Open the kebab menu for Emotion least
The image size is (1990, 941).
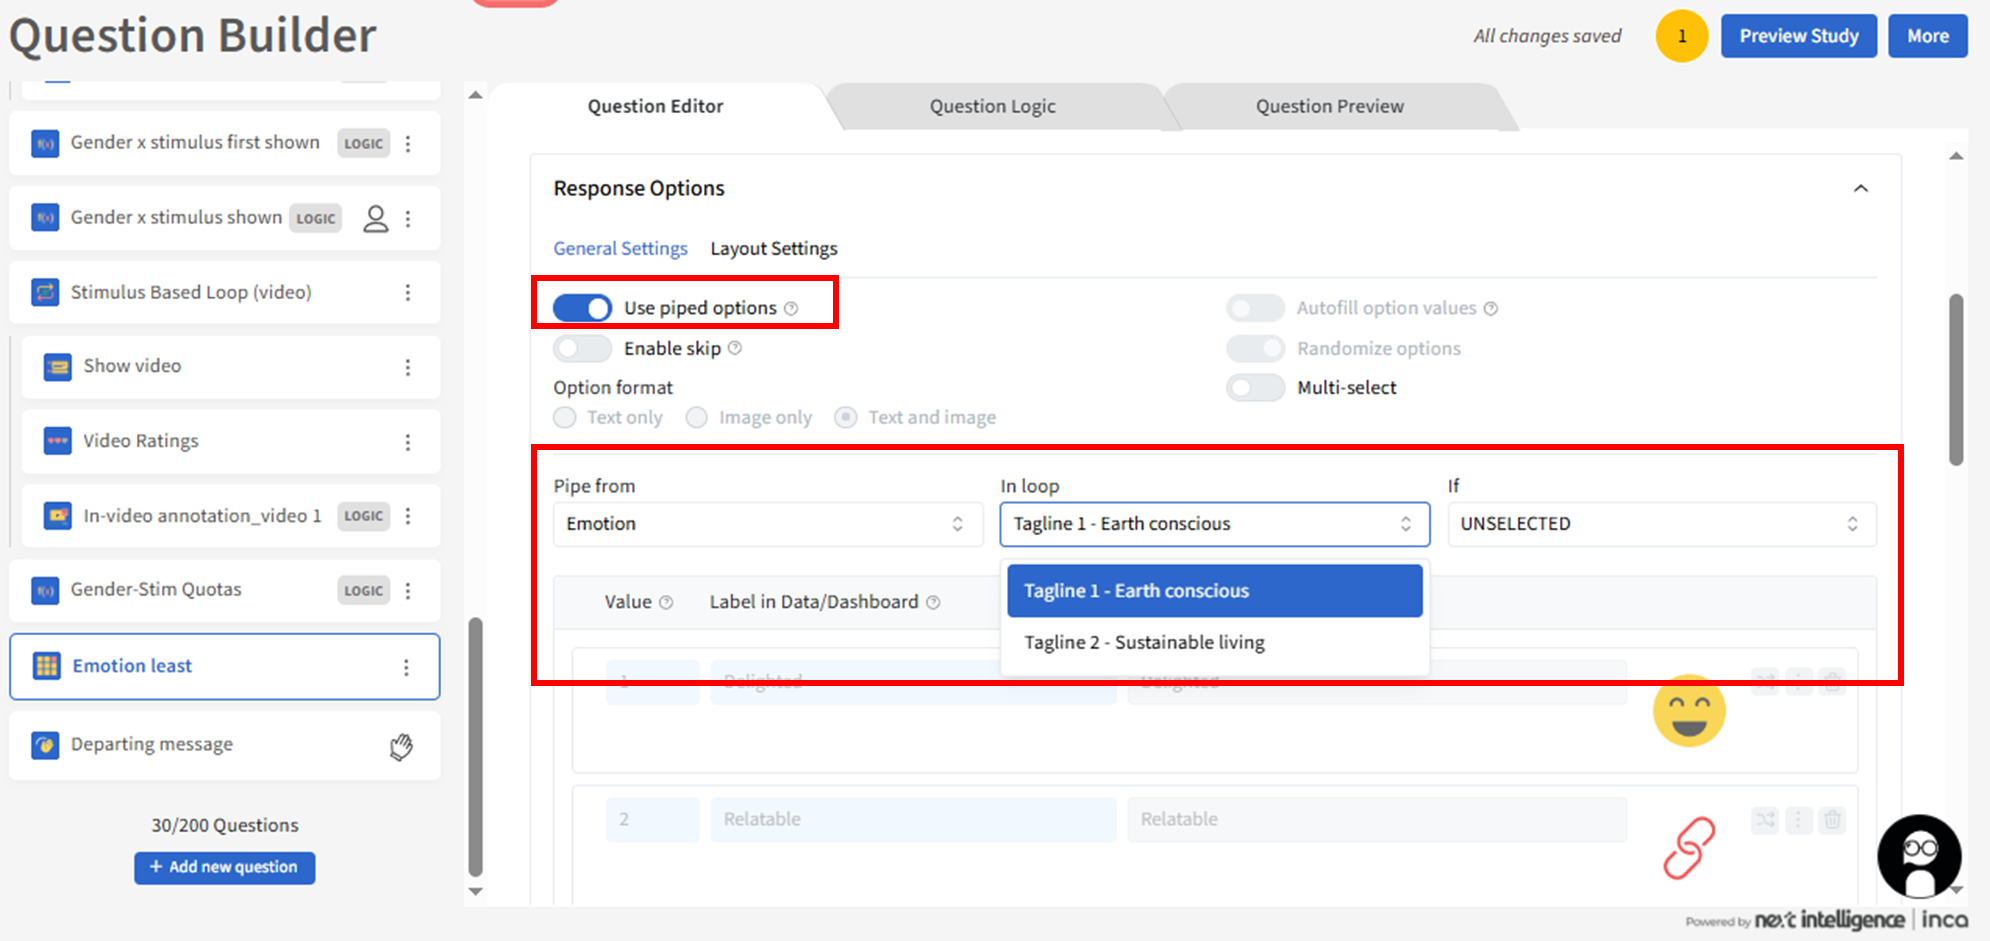coord(406,667)
